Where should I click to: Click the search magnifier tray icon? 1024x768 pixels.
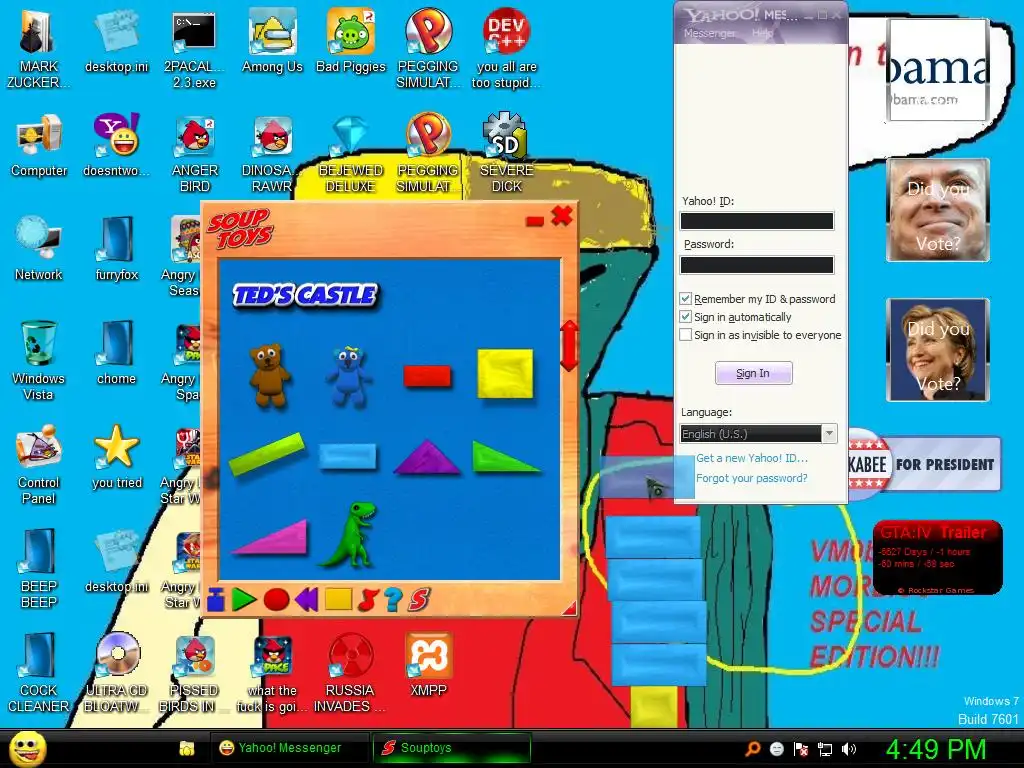click(x=752, y=749)
